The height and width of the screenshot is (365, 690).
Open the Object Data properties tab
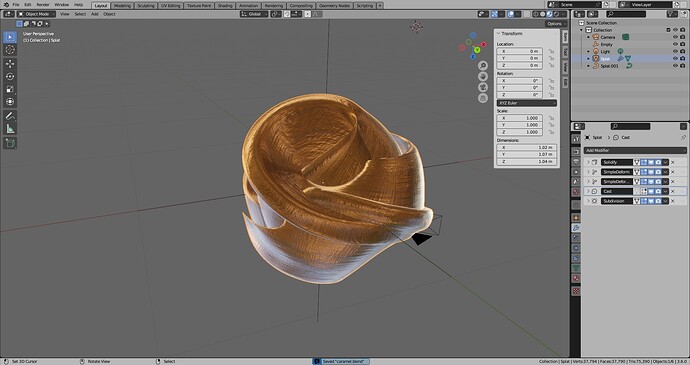tap(576, 268)
